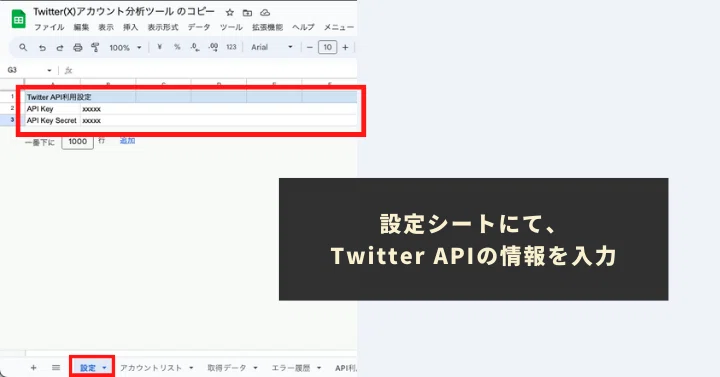Click the 1000 rows input field
The height and width of the screenshot is (377, 720).
coord(78,142)
